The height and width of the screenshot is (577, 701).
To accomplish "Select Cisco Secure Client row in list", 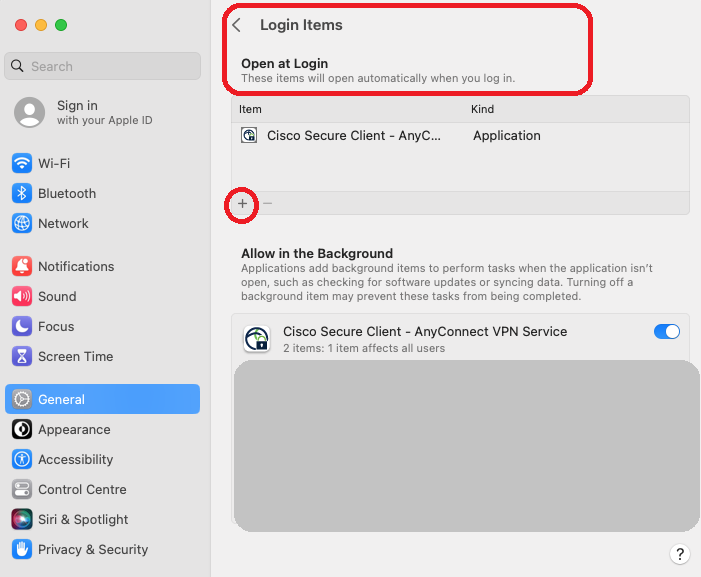I will [460, 135].
